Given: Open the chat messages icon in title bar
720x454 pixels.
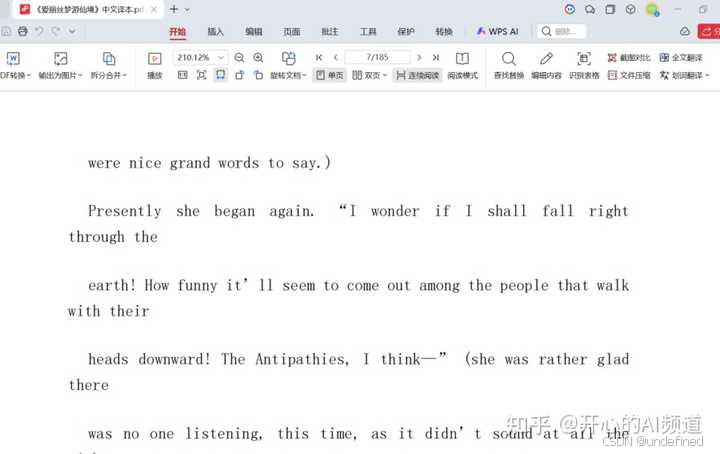Looking at the screenshot, I should click(x=590, y=9).
